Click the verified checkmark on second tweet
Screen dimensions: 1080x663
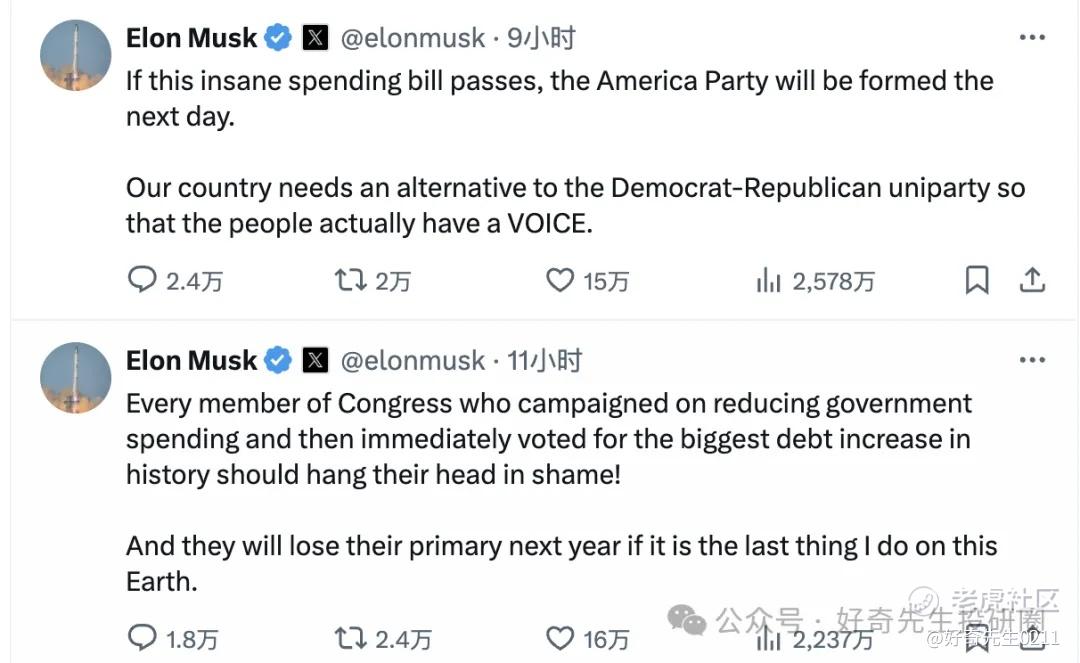tap(278, 361)
